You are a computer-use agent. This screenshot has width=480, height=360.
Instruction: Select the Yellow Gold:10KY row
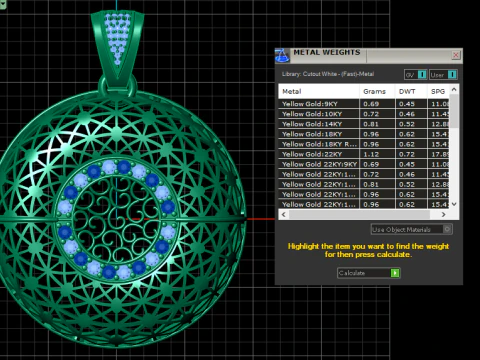click(x=364, y=114)
